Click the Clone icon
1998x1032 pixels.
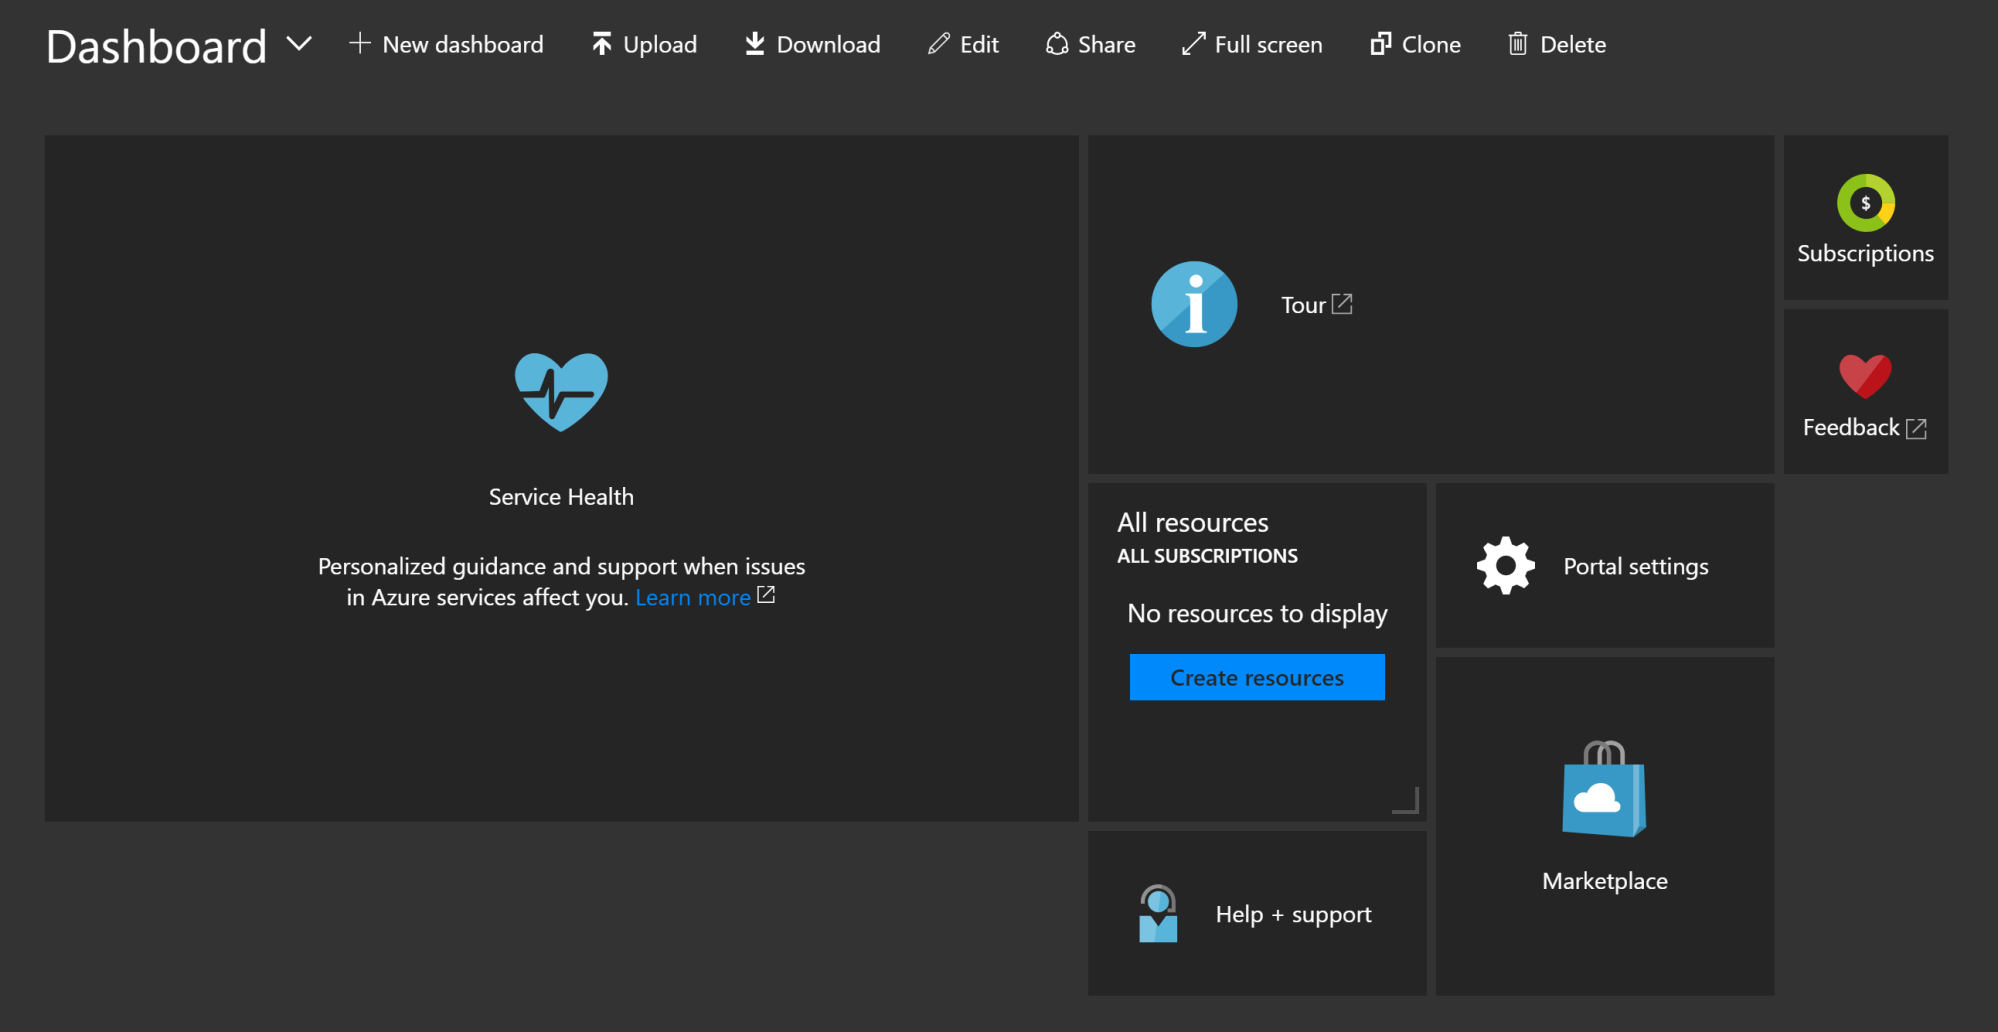click(x=1381, y=44)
